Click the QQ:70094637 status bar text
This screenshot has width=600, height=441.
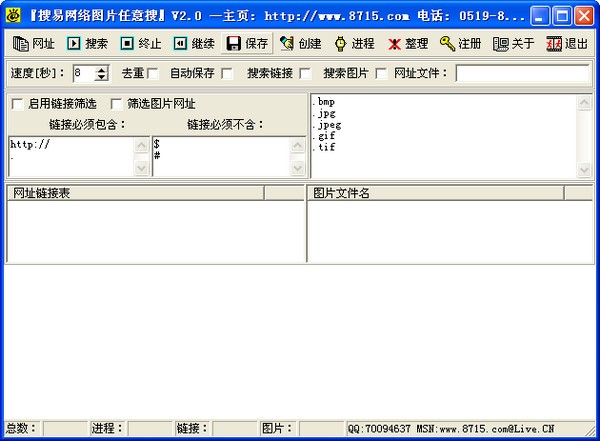[x=379, y=429]
